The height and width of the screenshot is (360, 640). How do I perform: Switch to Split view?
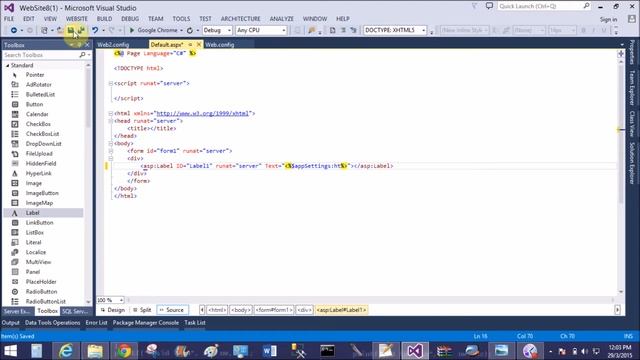click(x=142, y=310)
